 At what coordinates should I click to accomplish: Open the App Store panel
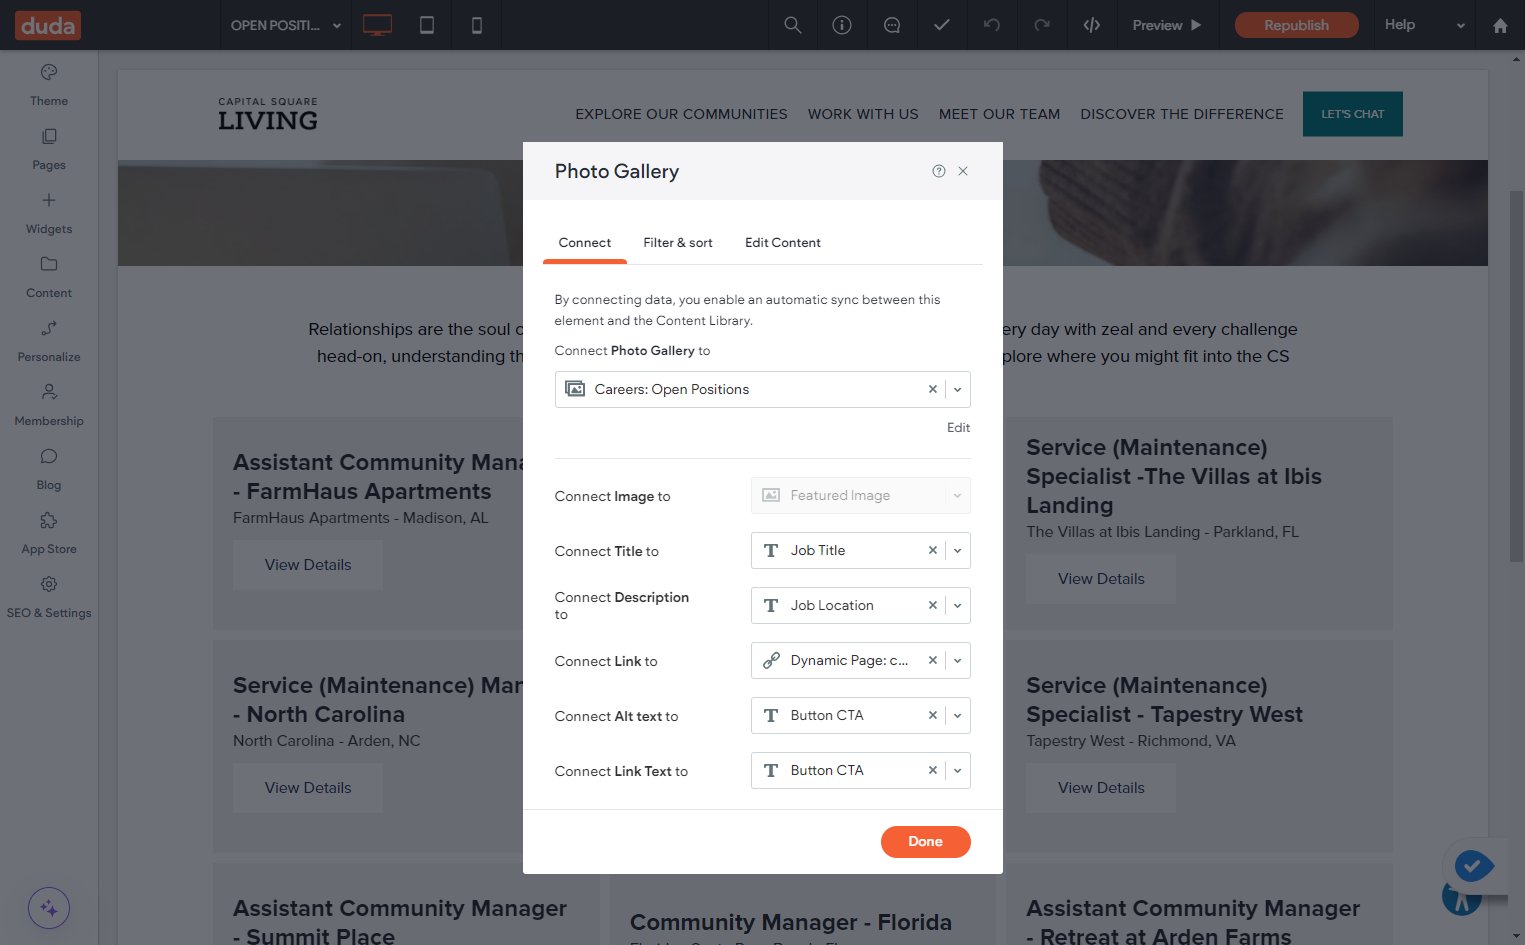(x=49, y=533)
